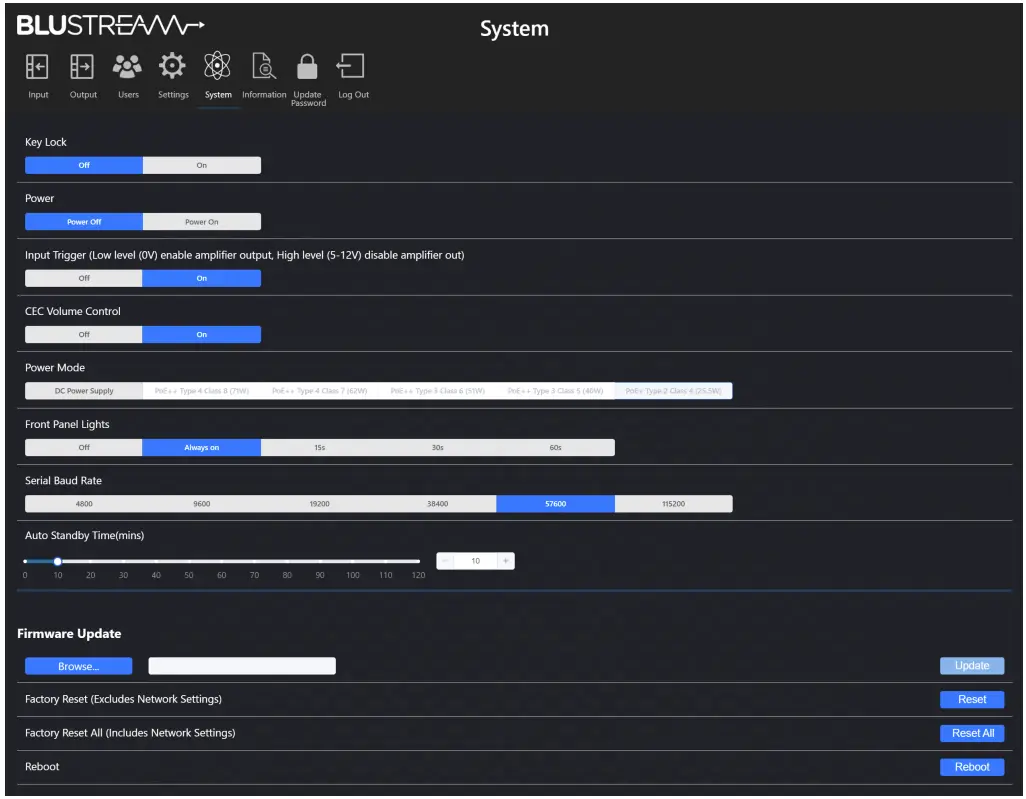Viewport: 1026px width, 799px height.
Task: Set Key Lock to On
Action: click(x=202, y=165)
